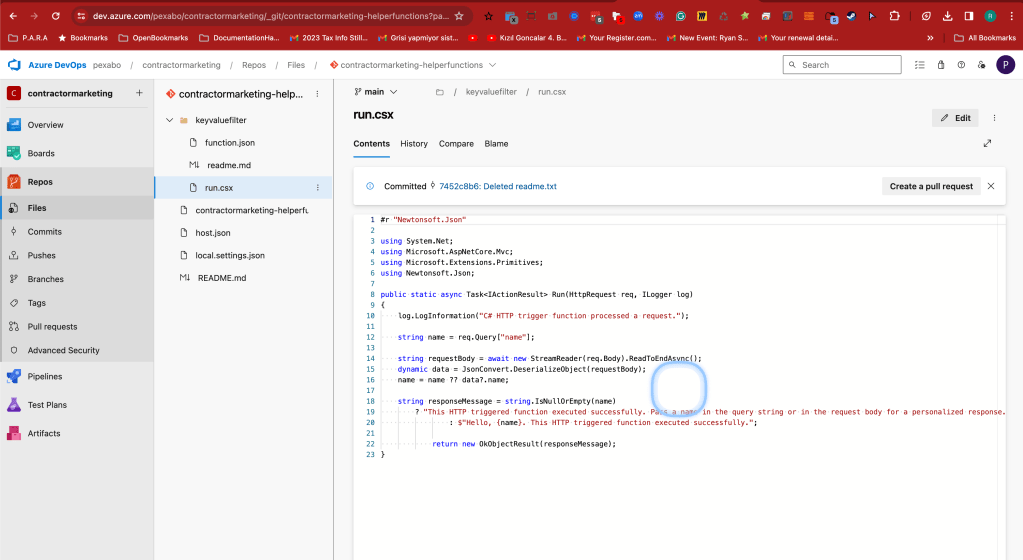Show more bookmarks chevron
The width and height of the screenshot is (1023, 560).
[x=930, y=38]
